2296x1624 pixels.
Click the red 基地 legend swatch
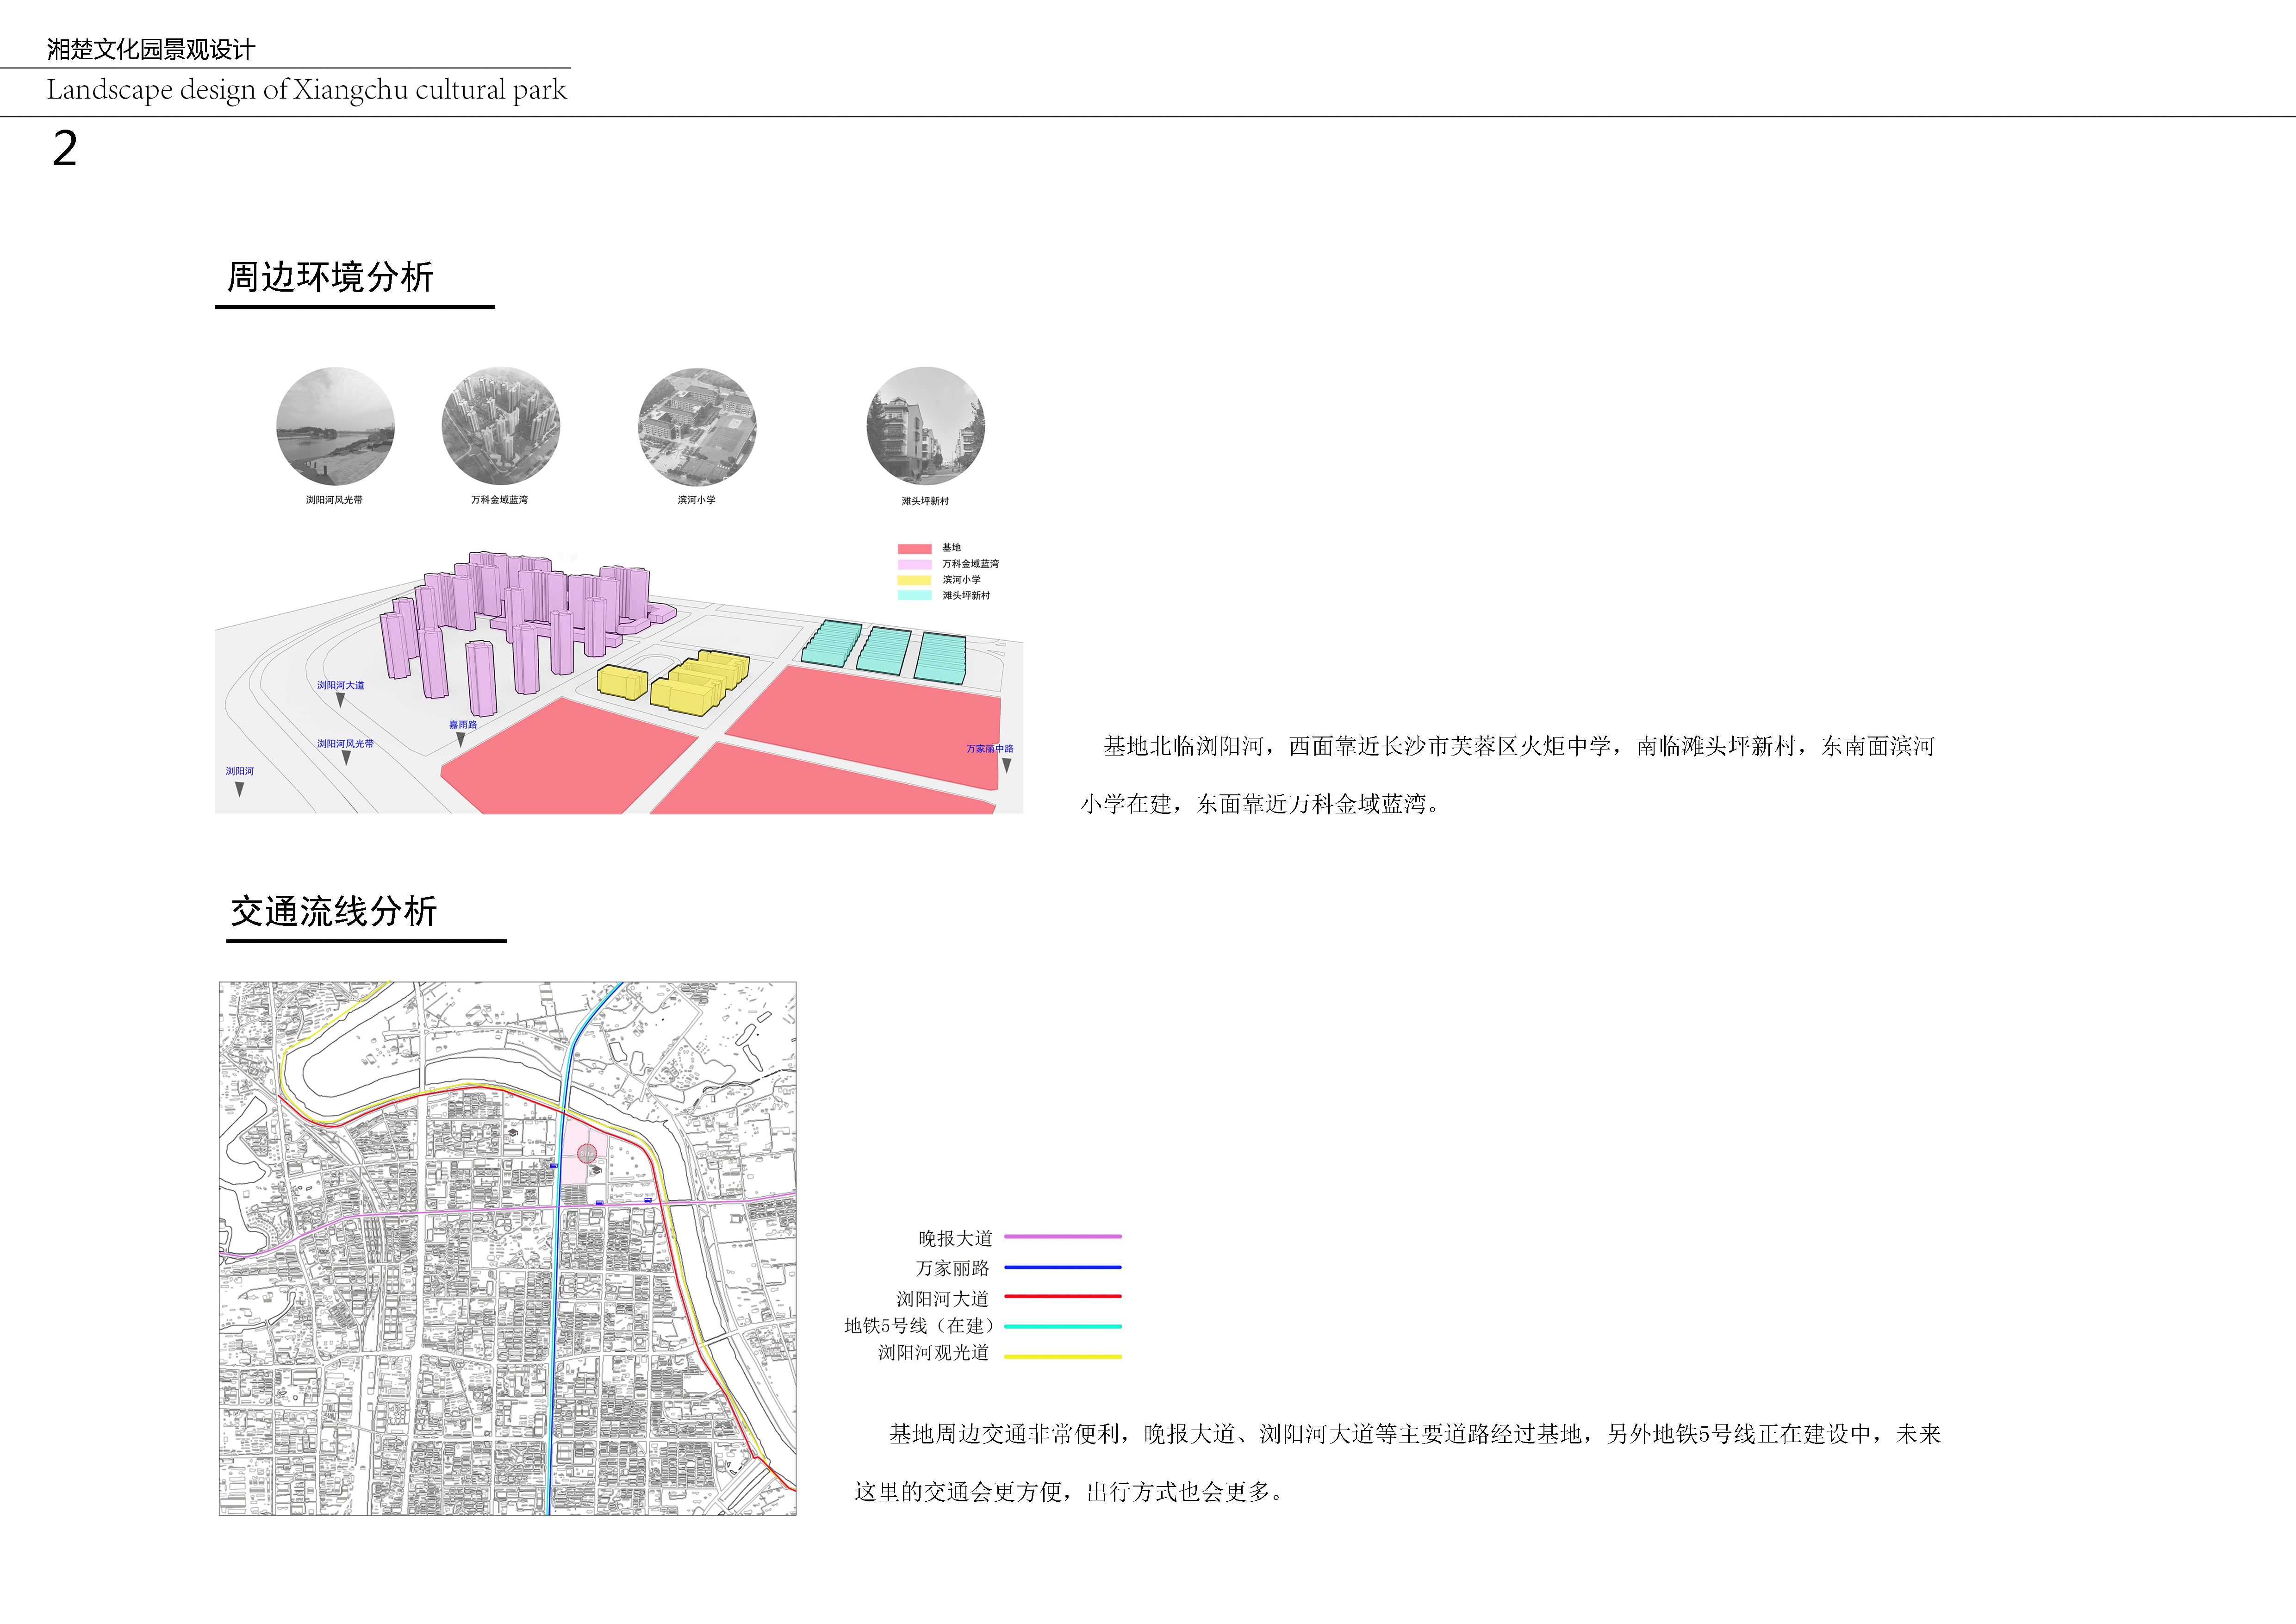pyautogui.click(x=914, y=548)
